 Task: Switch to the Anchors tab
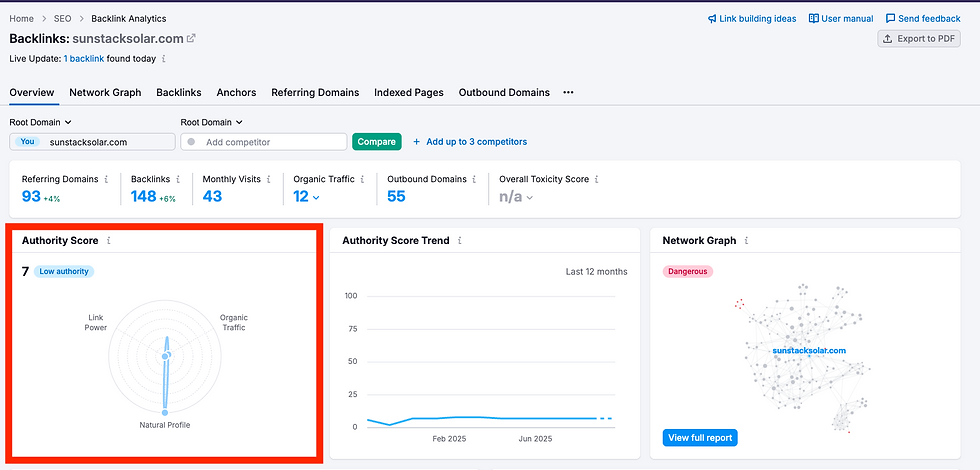[x=236, y=92]
